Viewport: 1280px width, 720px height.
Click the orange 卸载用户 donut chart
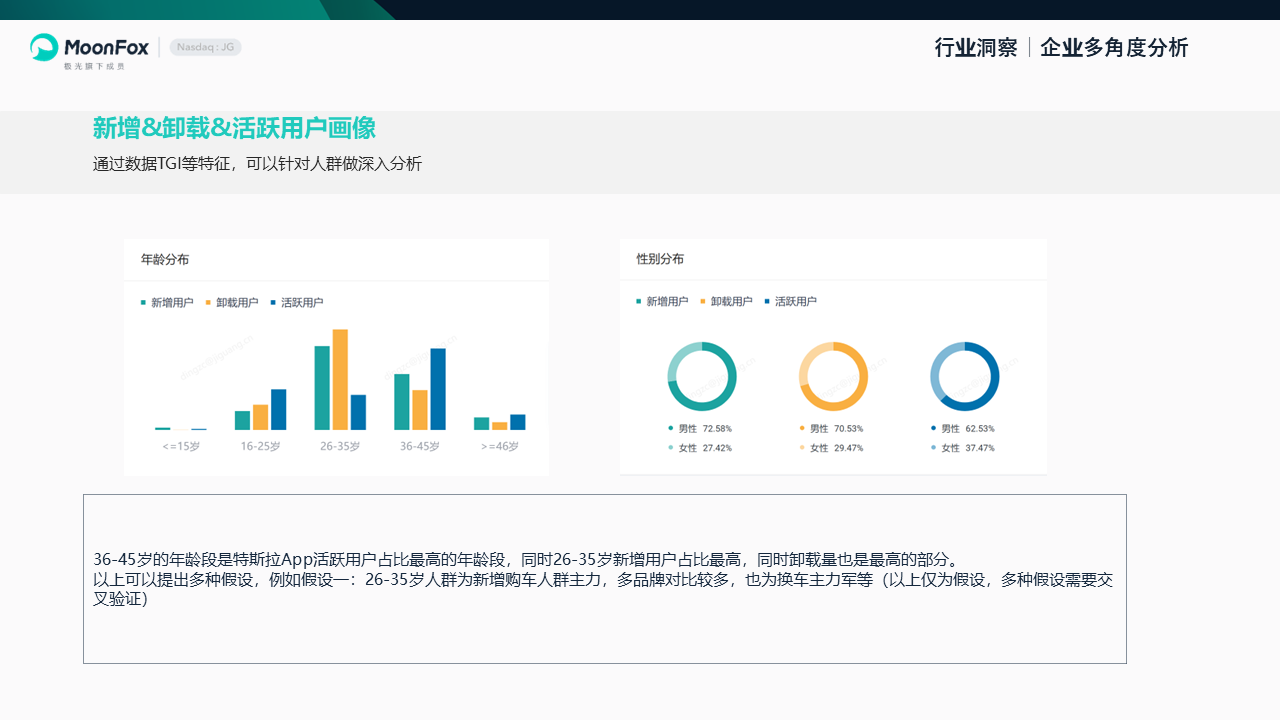click(833, 376)
